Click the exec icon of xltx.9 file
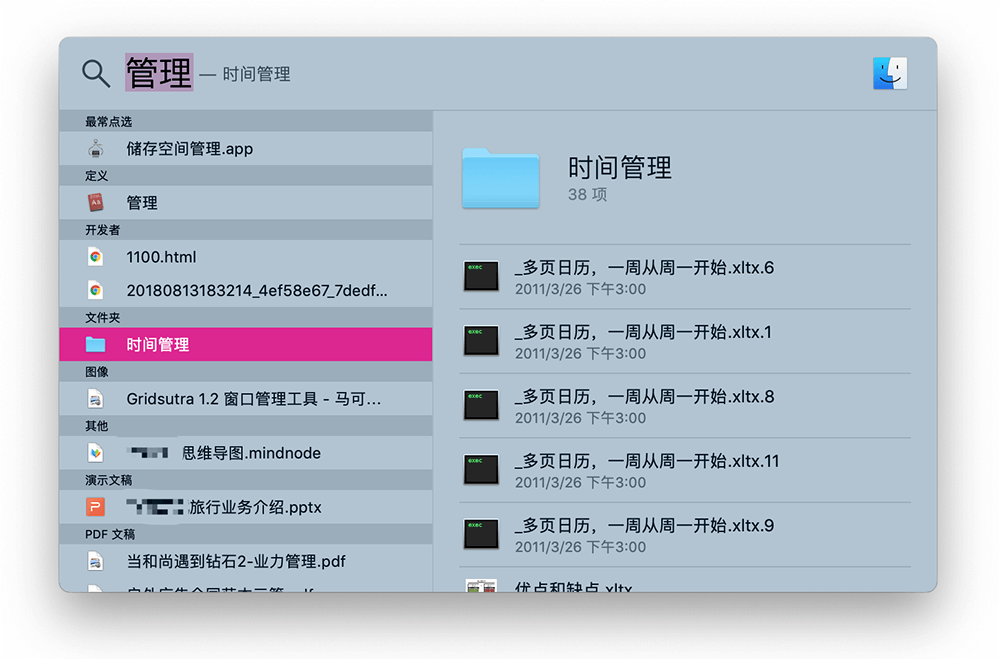 tap(481, 534)
